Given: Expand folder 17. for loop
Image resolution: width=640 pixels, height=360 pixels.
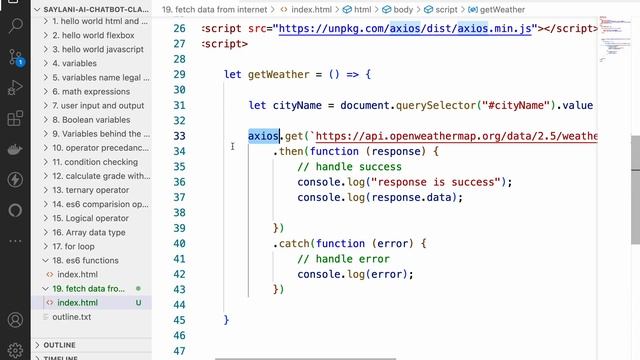Looking at the screenshot, I should [x=45, y=247].
